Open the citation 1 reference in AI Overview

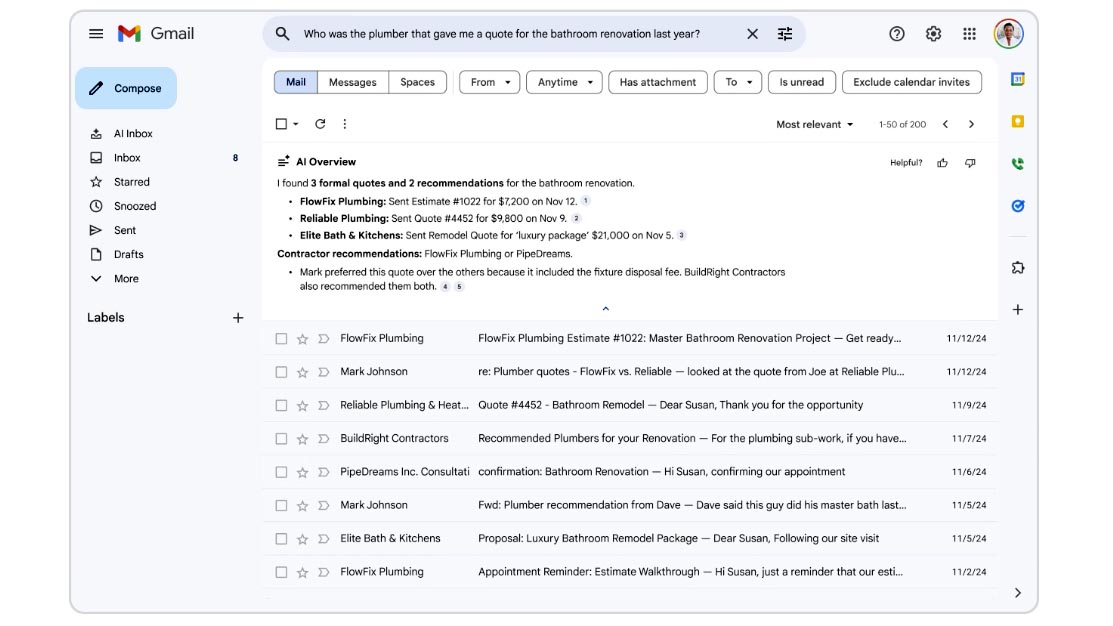tap(586, 198)
